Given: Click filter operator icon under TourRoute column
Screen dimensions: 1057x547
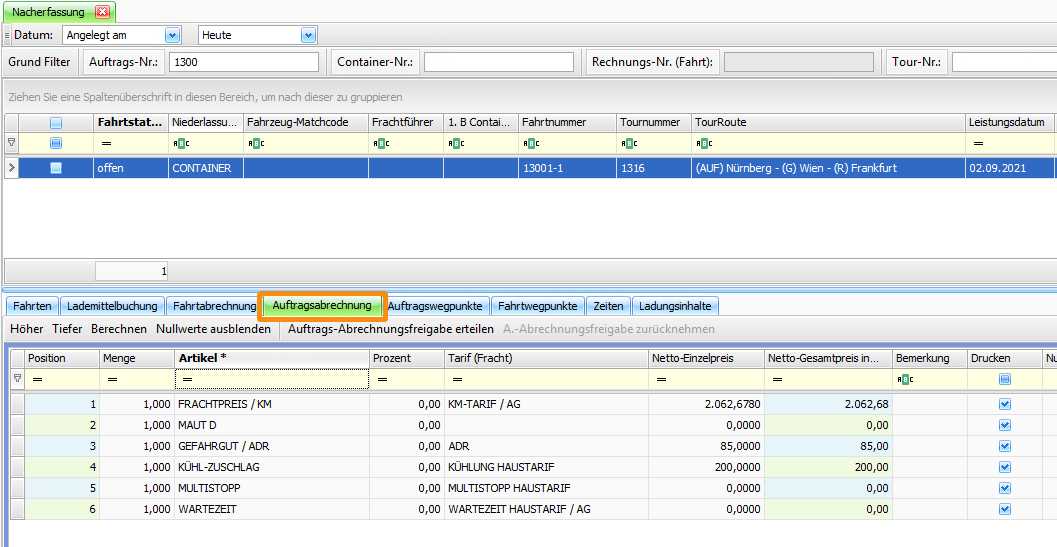Looking at the screenshot, I should [703, 143].
